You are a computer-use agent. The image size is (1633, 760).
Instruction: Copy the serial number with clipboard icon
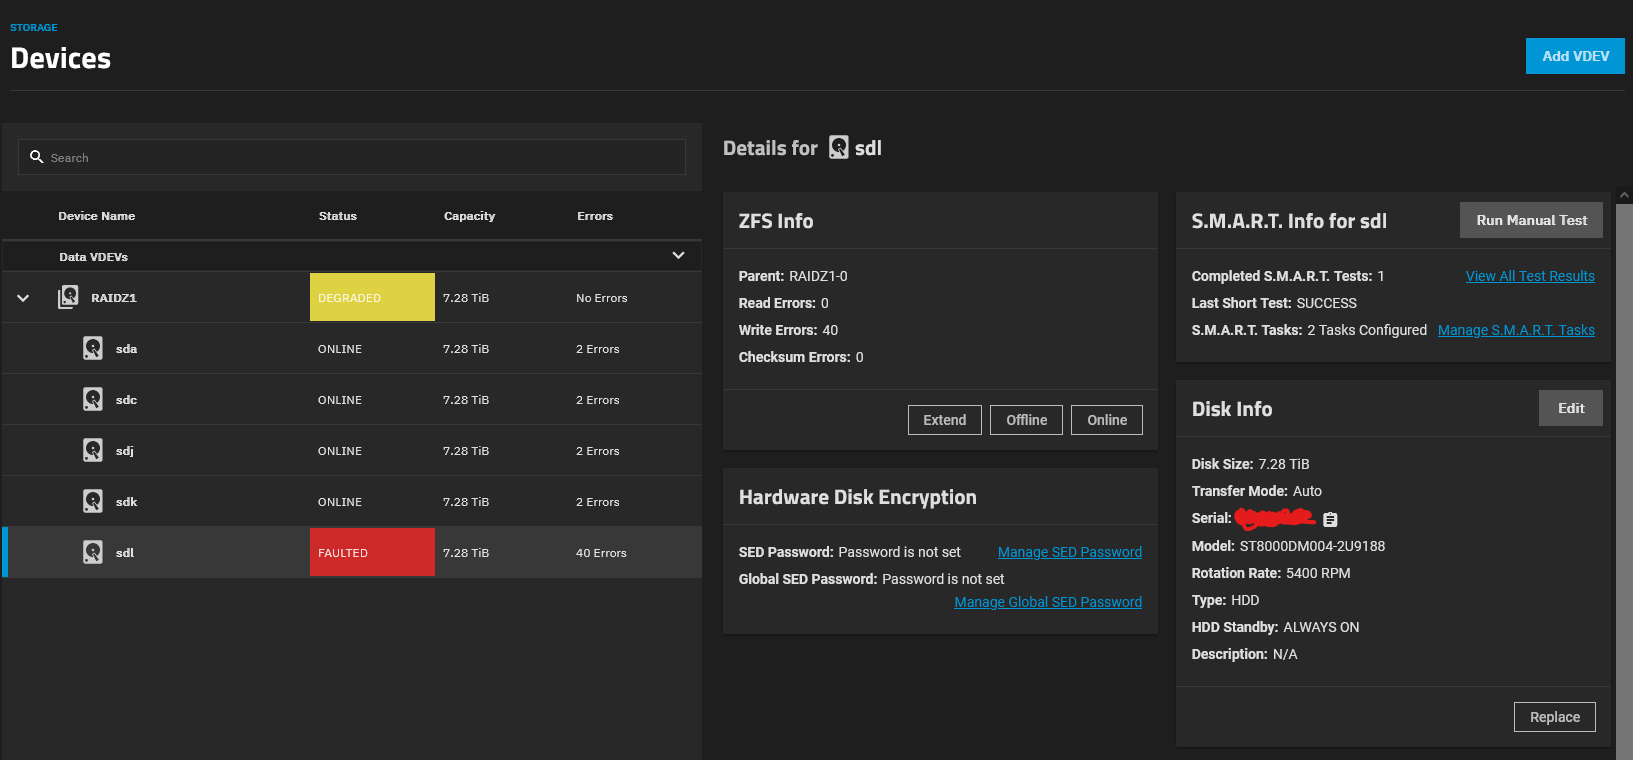pyautogui.click(x=1330, y=519)
